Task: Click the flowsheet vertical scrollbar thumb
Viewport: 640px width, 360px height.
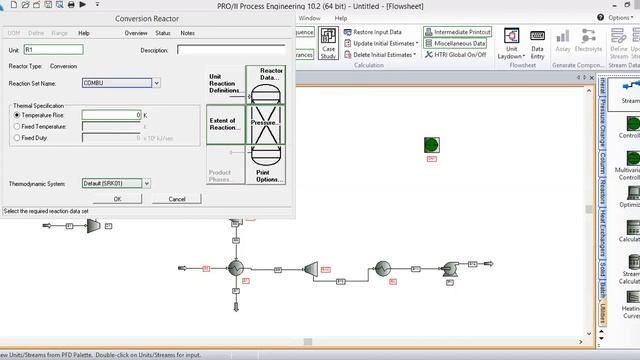Action: tap(589, 209)
